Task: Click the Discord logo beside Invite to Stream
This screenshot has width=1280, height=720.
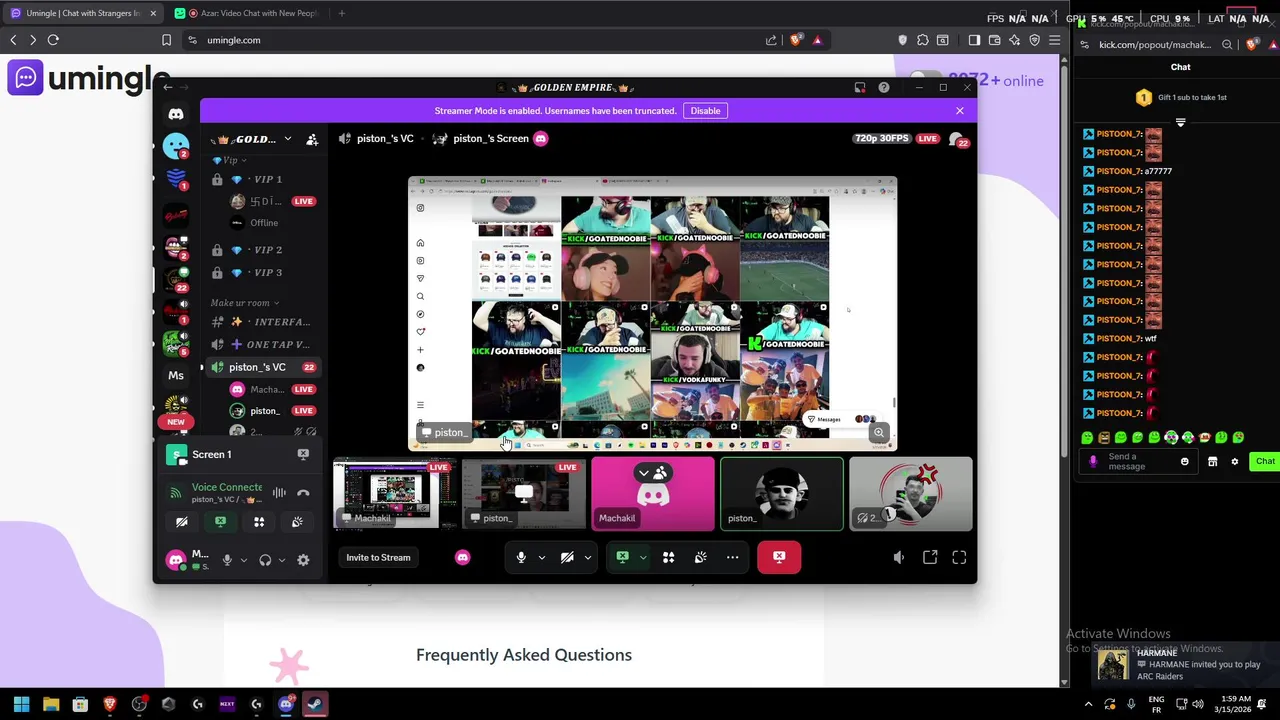Action: [462, 558]
